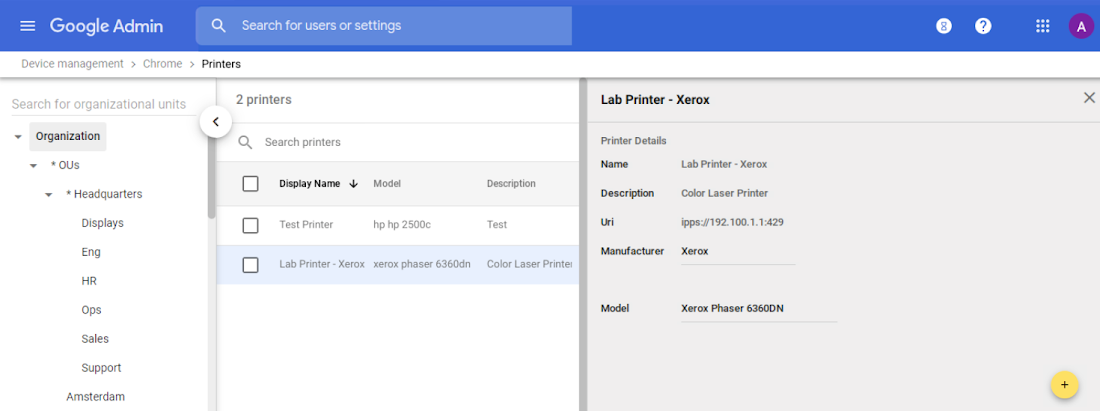
Task: Select the Support organizational unit
Action: pos(101,368)
